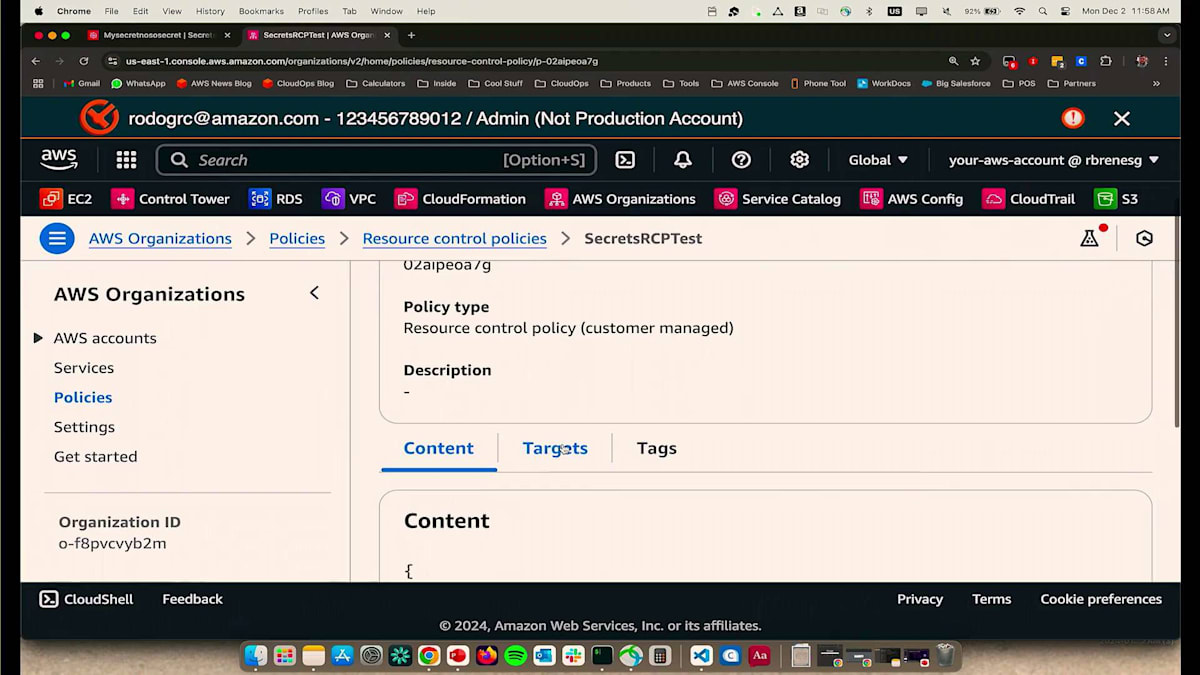Image resolution: width=1200 pixels, height=675 pixels.
Task: Open Visual Studio Code from the Dock
Action: point(701,656)
